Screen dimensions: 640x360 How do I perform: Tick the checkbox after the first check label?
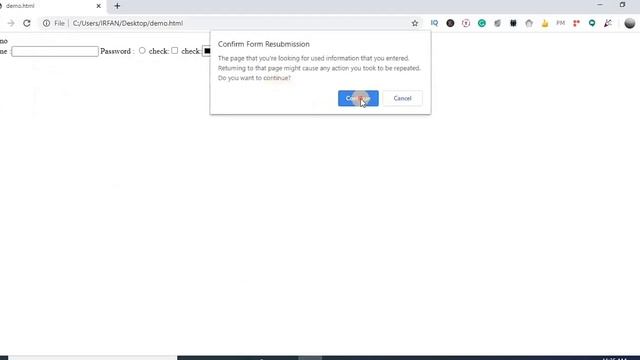coord(175,51)
